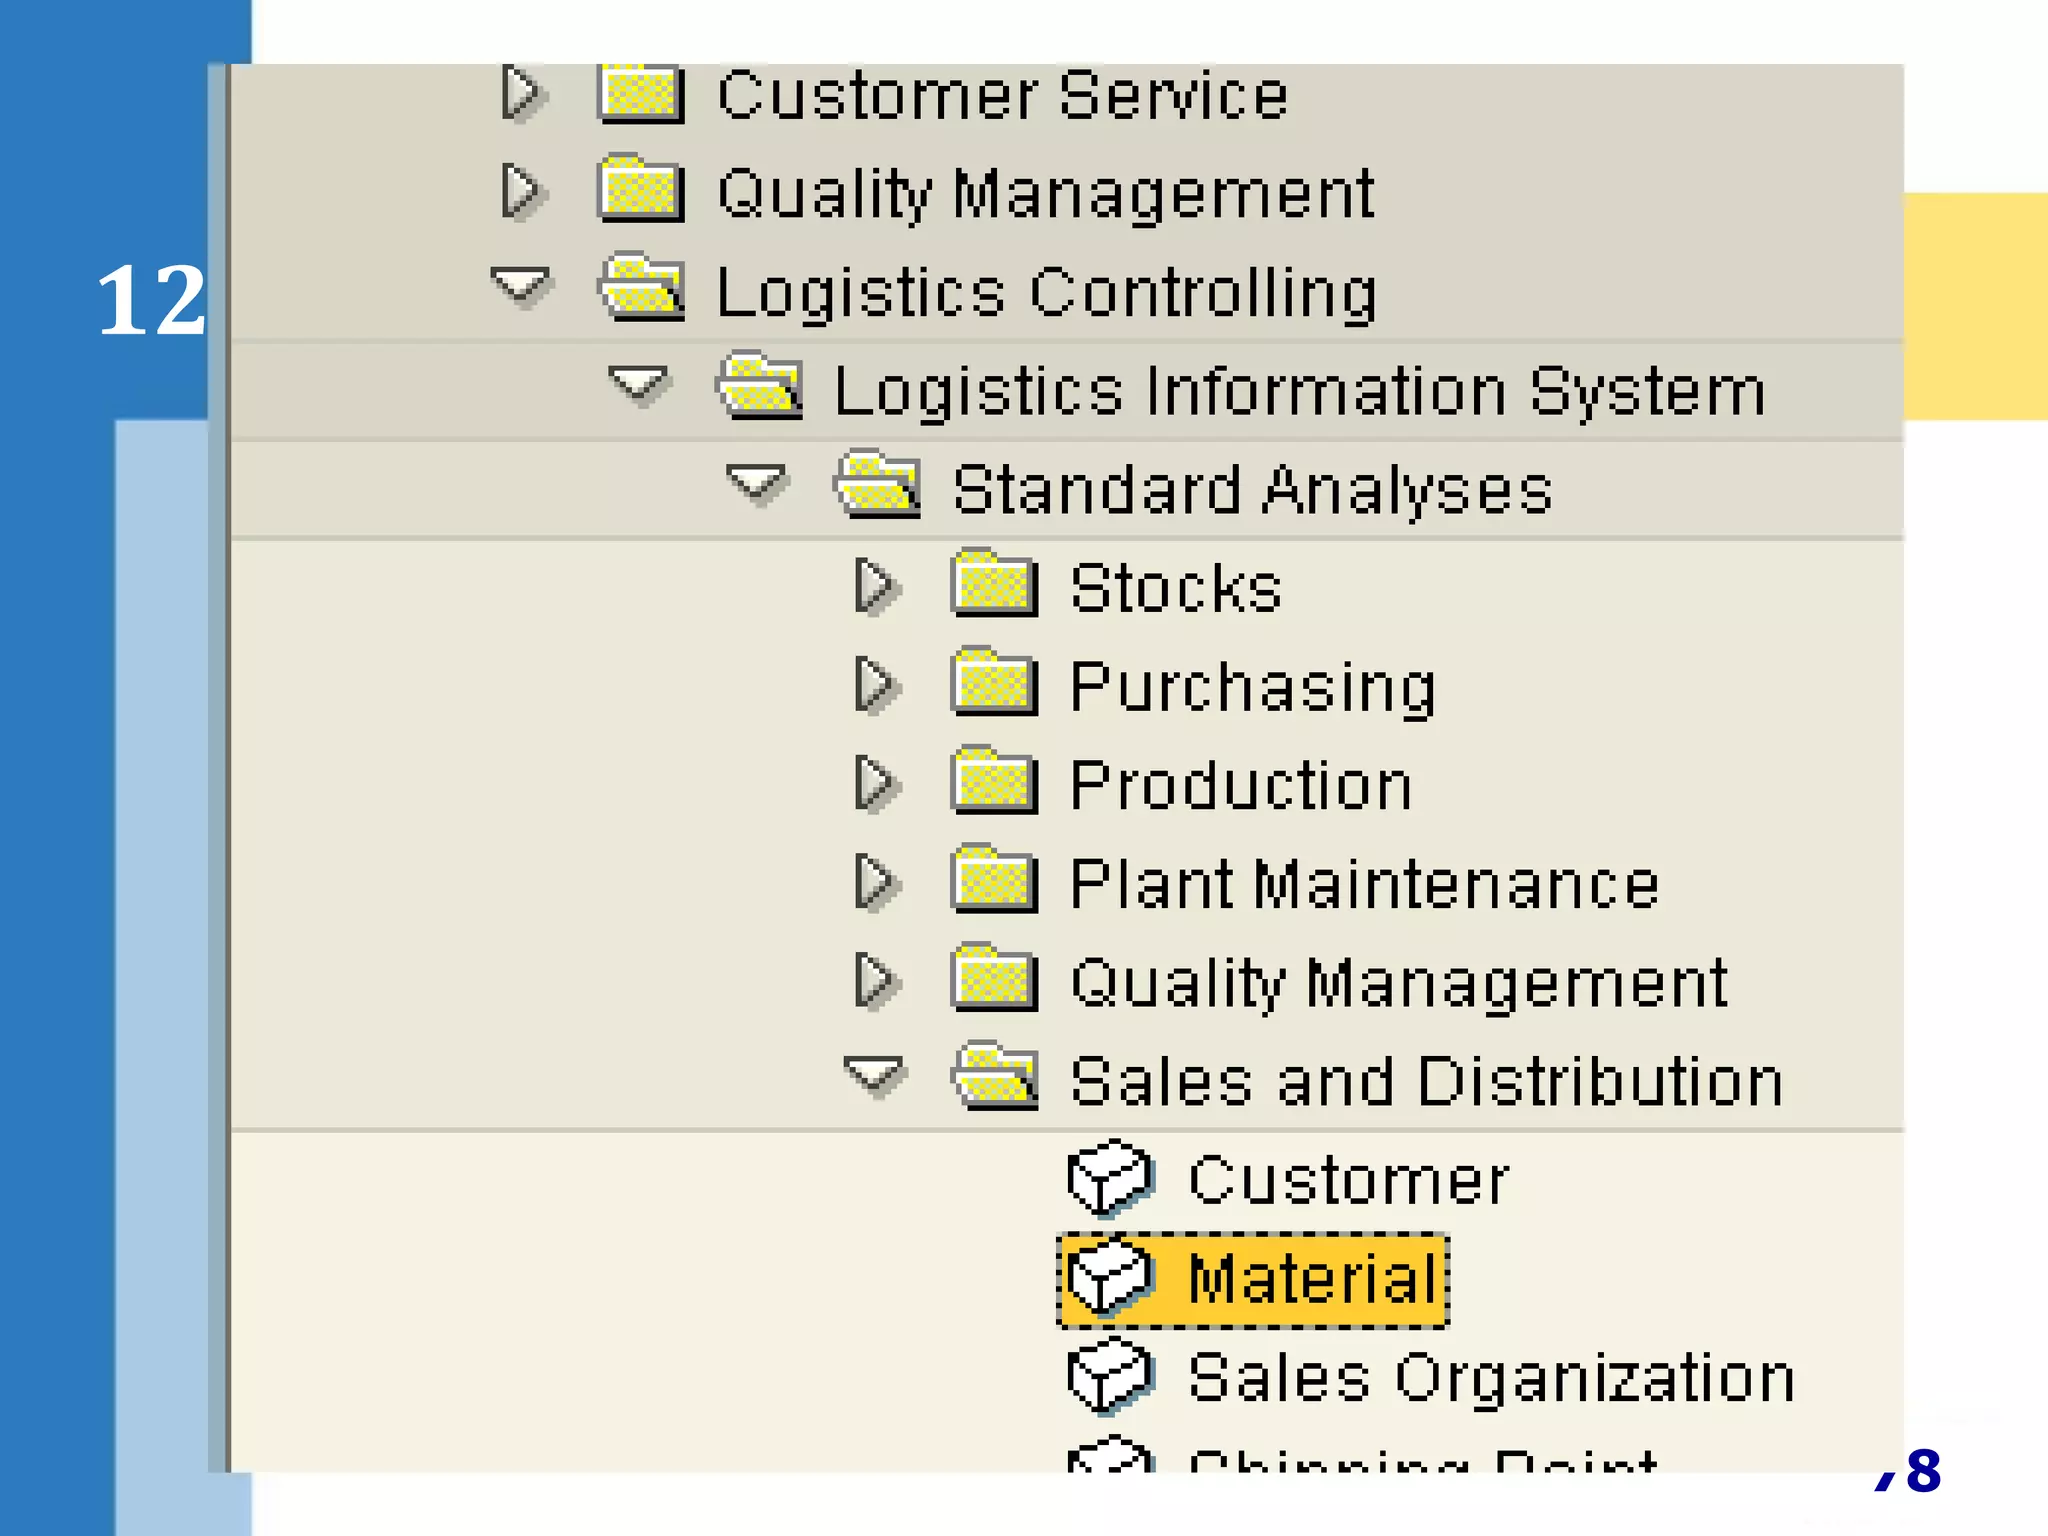Collapse the Standard Analyses arrow
The image size is (2048, 1536).
coord(756,483)
